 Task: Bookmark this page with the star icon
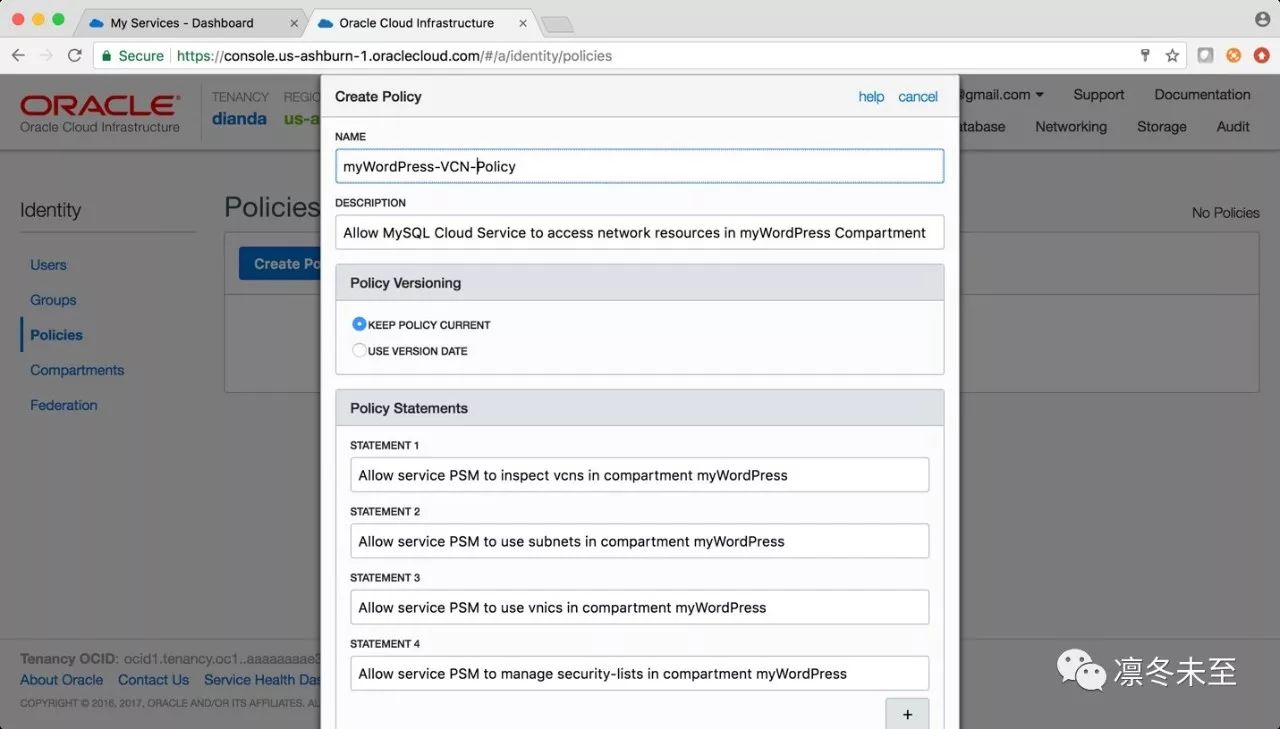click(x=1172, y=56)
